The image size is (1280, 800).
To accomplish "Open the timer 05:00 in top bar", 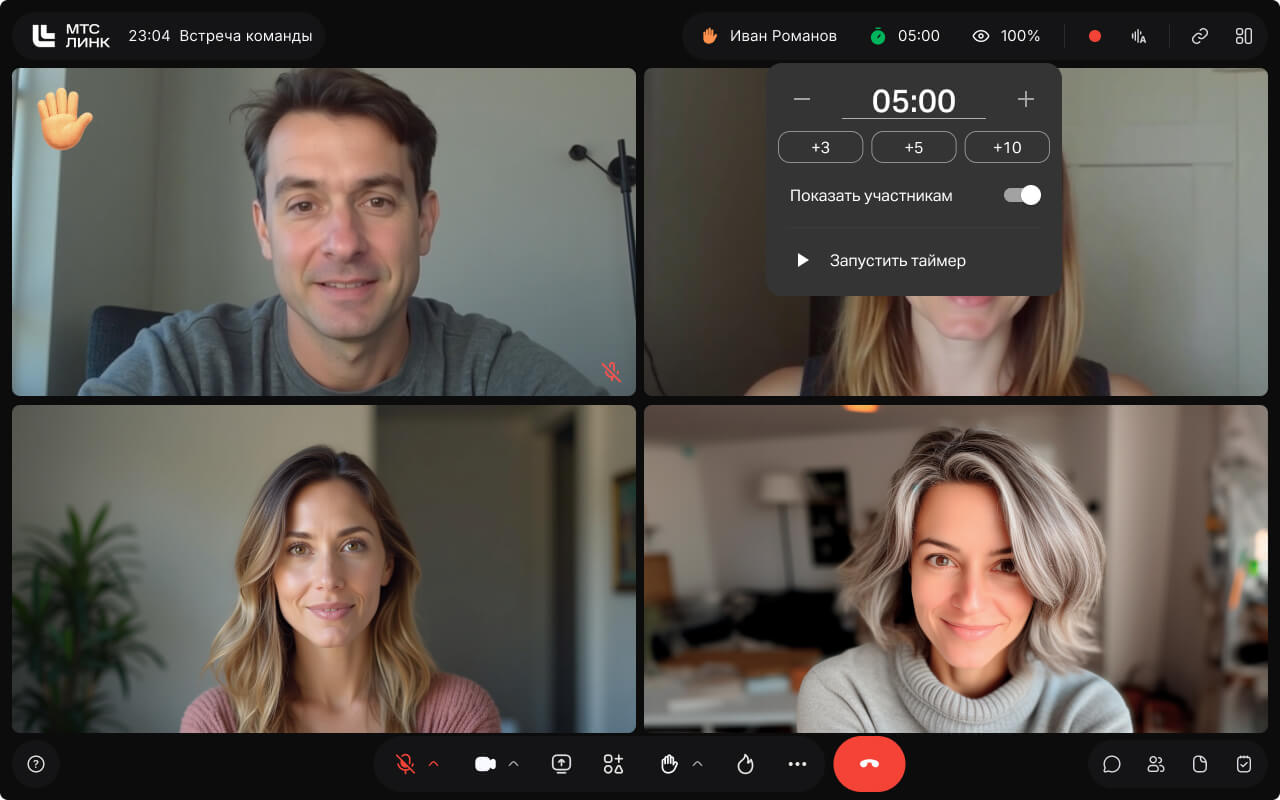I will [x=905, y=36].
